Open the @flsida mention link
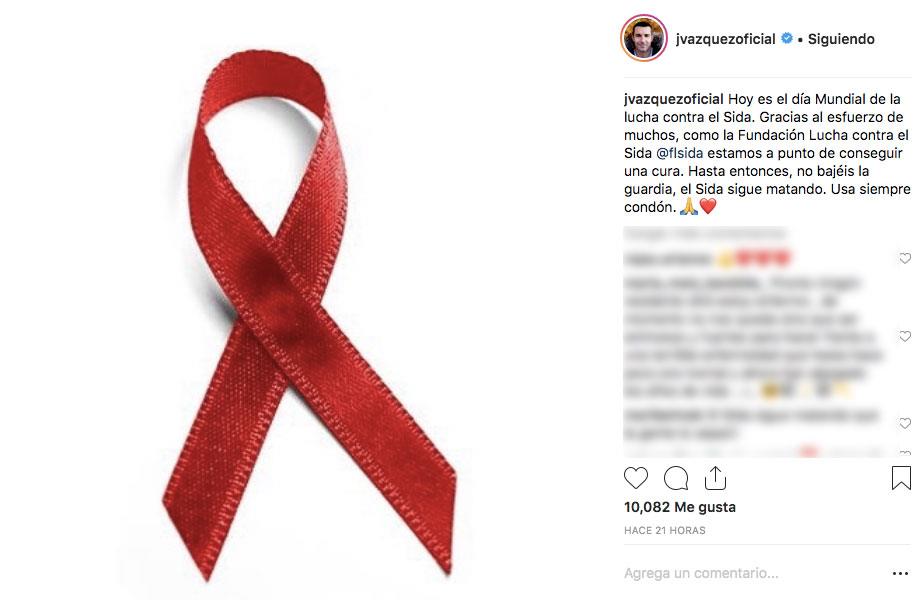The image size is (920, 600). pyautogui.click(x=679, y=153)
